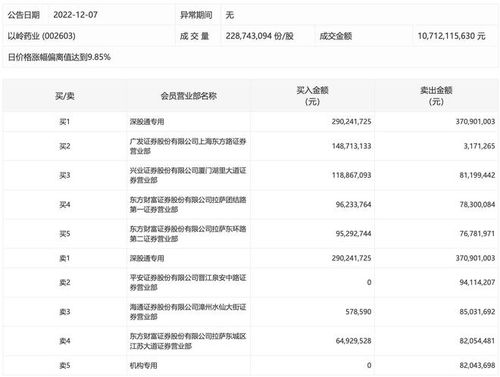Click buy amount 96,233,764
Screen dimensions: 500x377
[353, 205]
